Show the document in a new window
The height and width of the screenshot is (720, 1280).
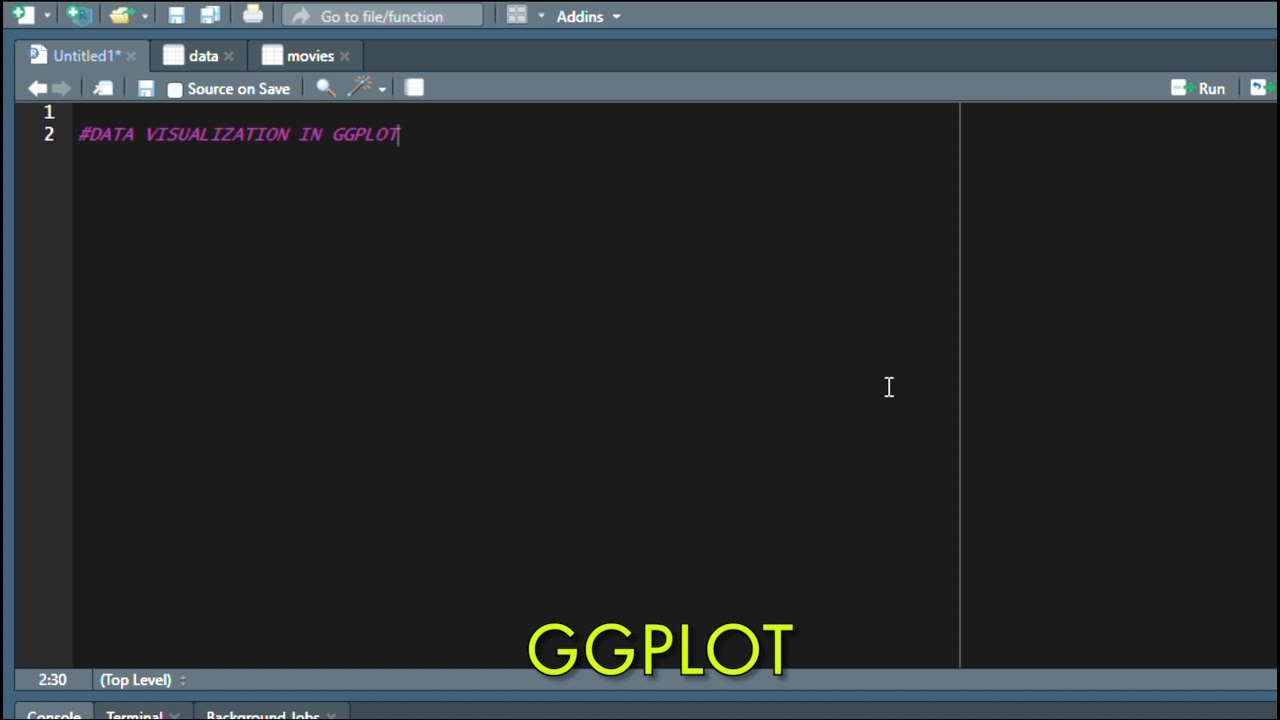coord(103,88)
